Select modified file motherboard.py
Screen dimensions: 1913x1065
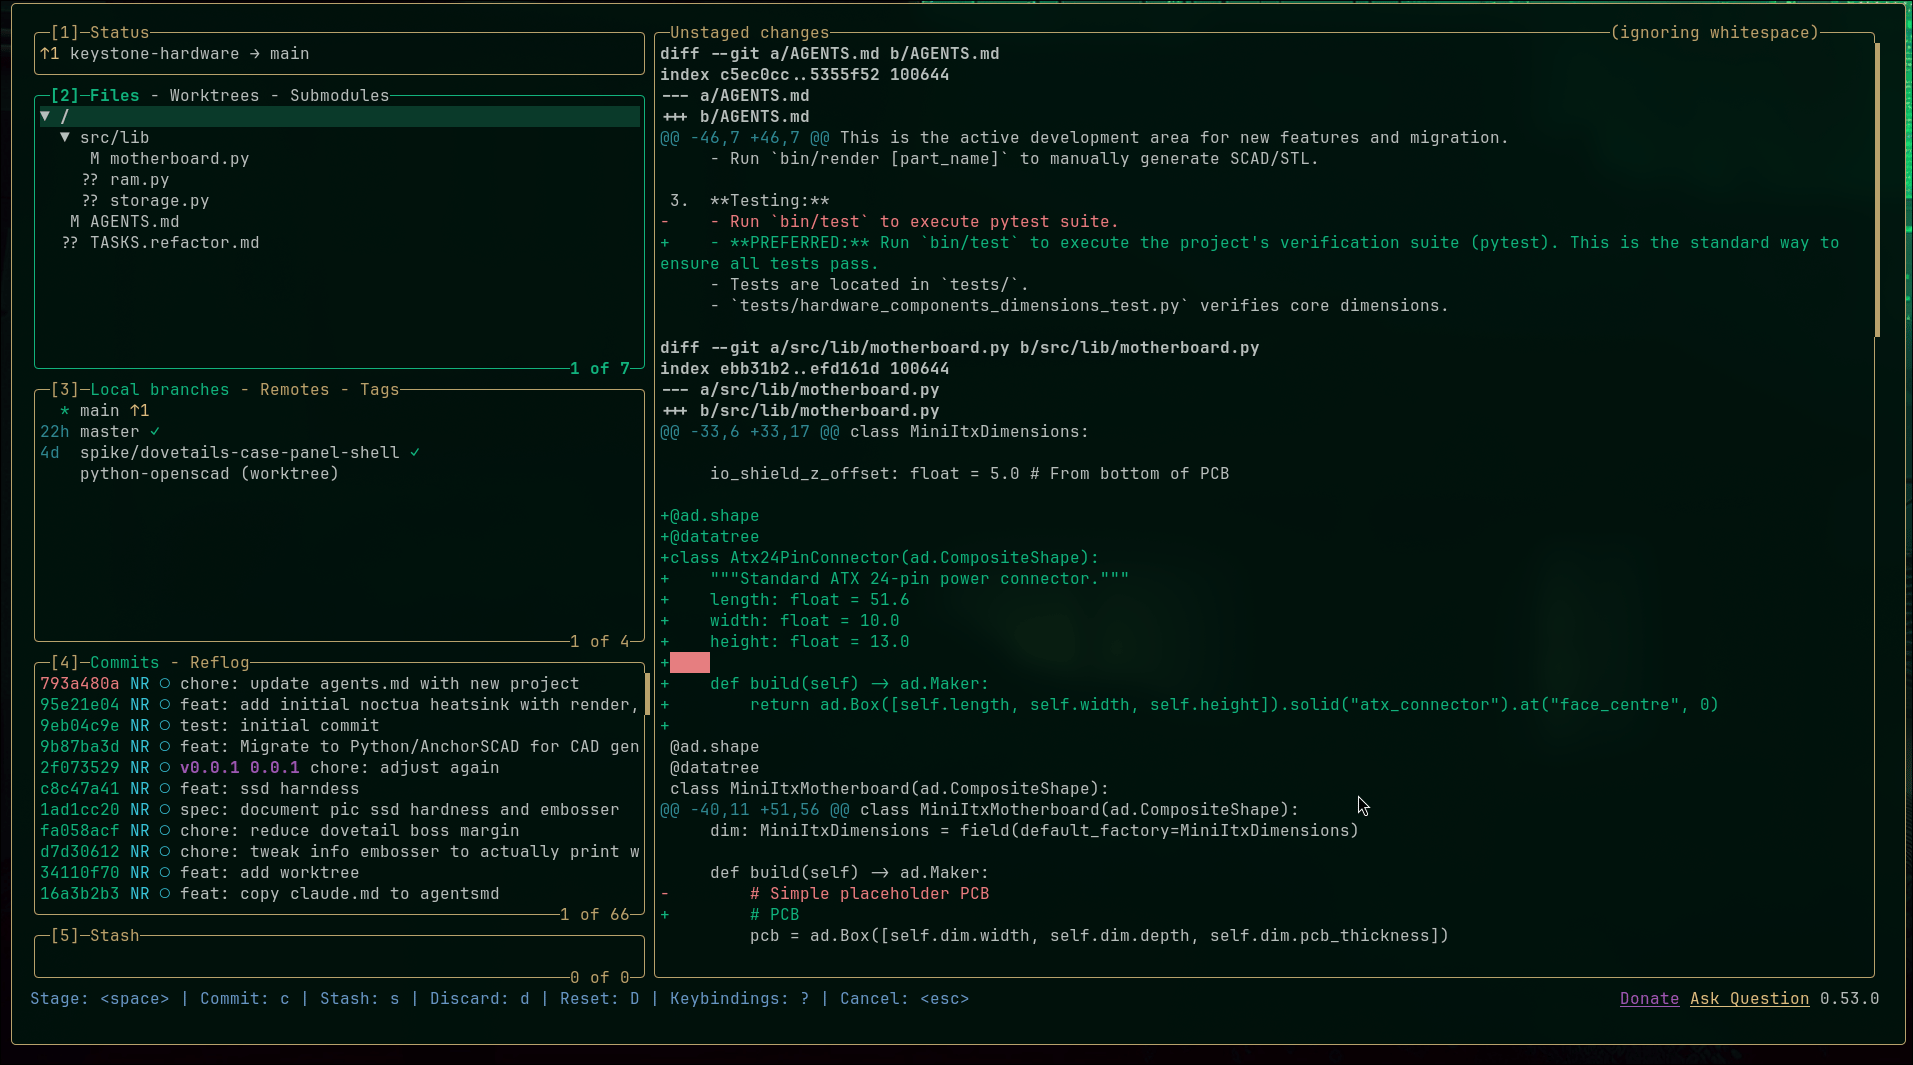(x=179, y=158)
